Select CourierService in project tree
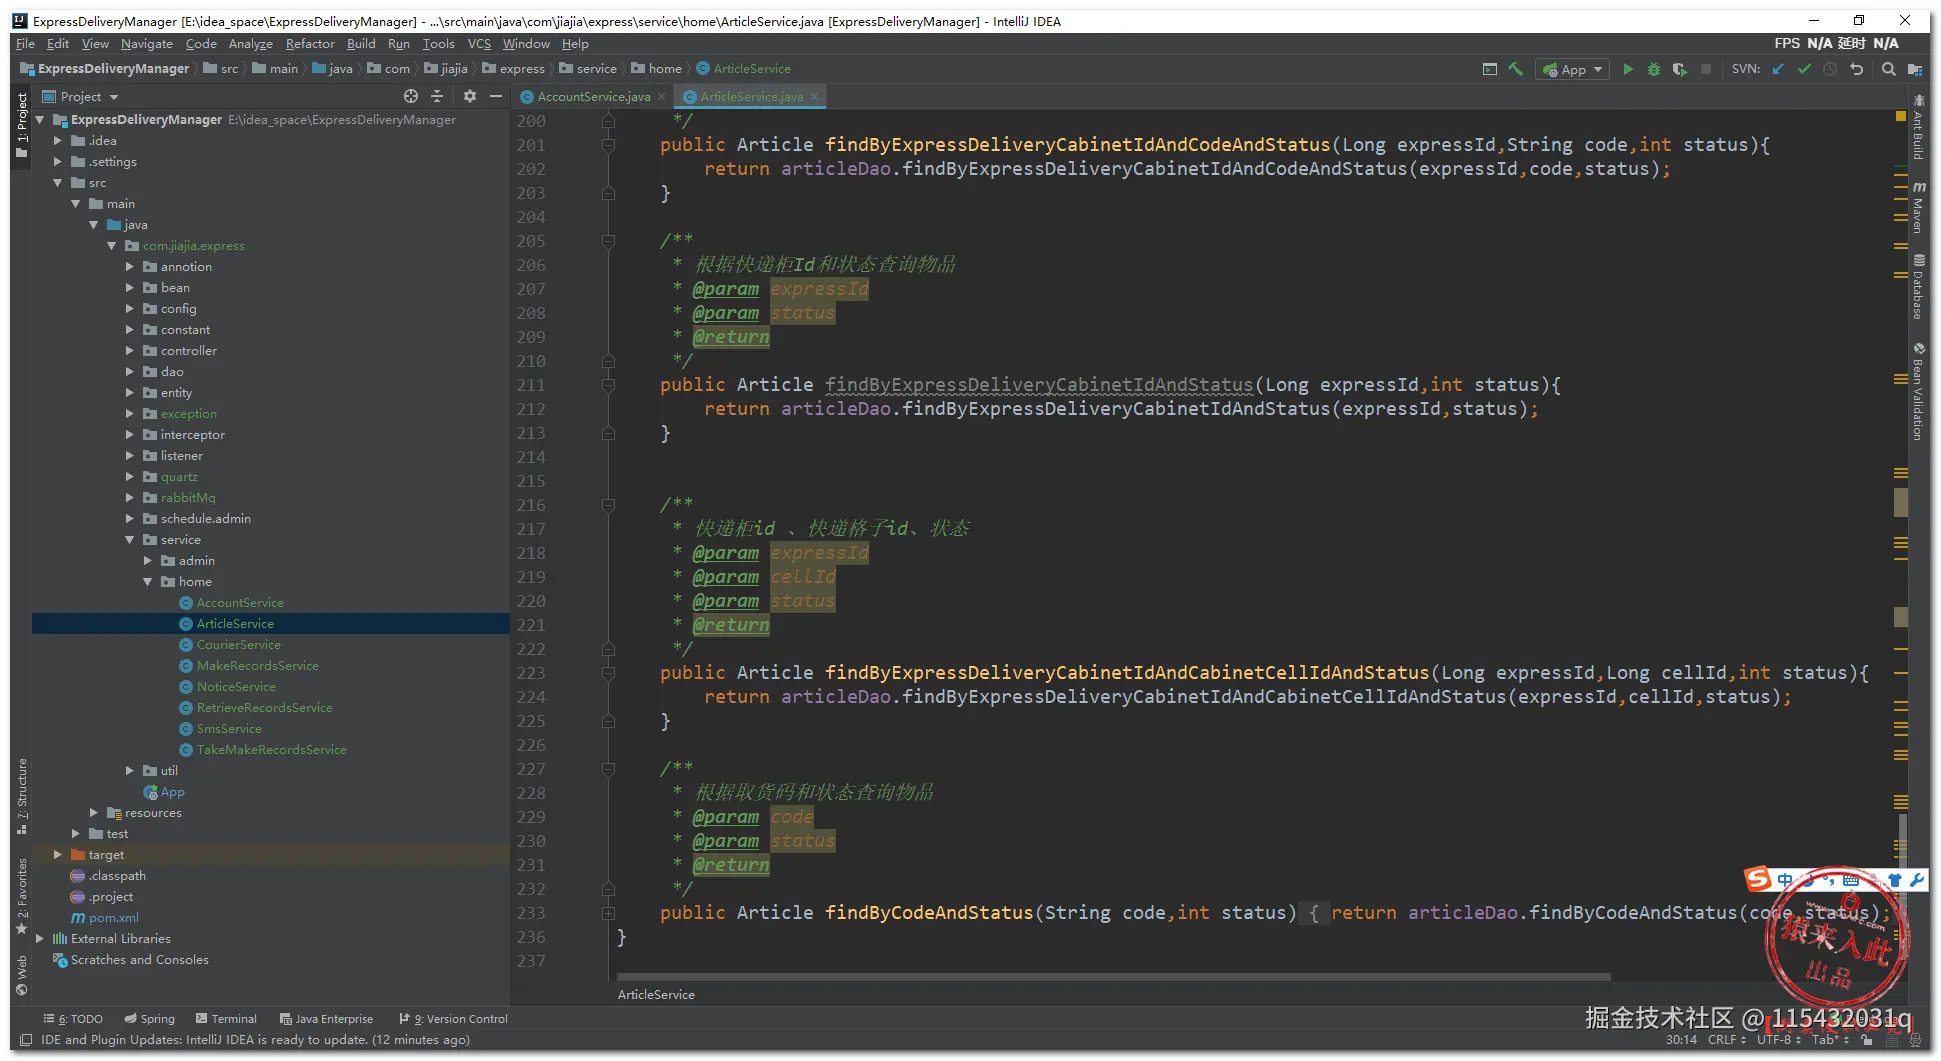 tap(238, 645)
